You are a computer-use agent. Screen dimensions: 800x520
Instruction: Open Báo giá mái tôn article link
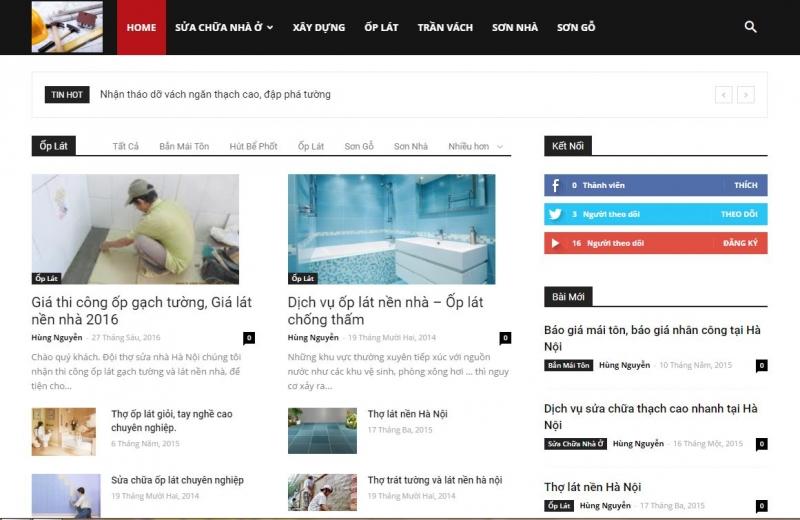tap(652, 337)
